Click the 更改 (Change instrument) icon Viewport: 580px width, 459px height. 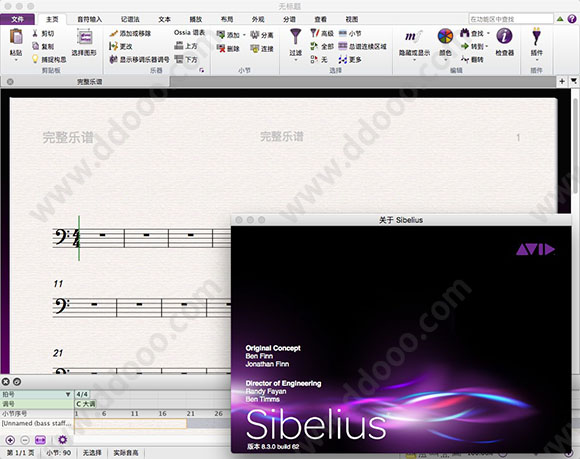coord(113,46)
